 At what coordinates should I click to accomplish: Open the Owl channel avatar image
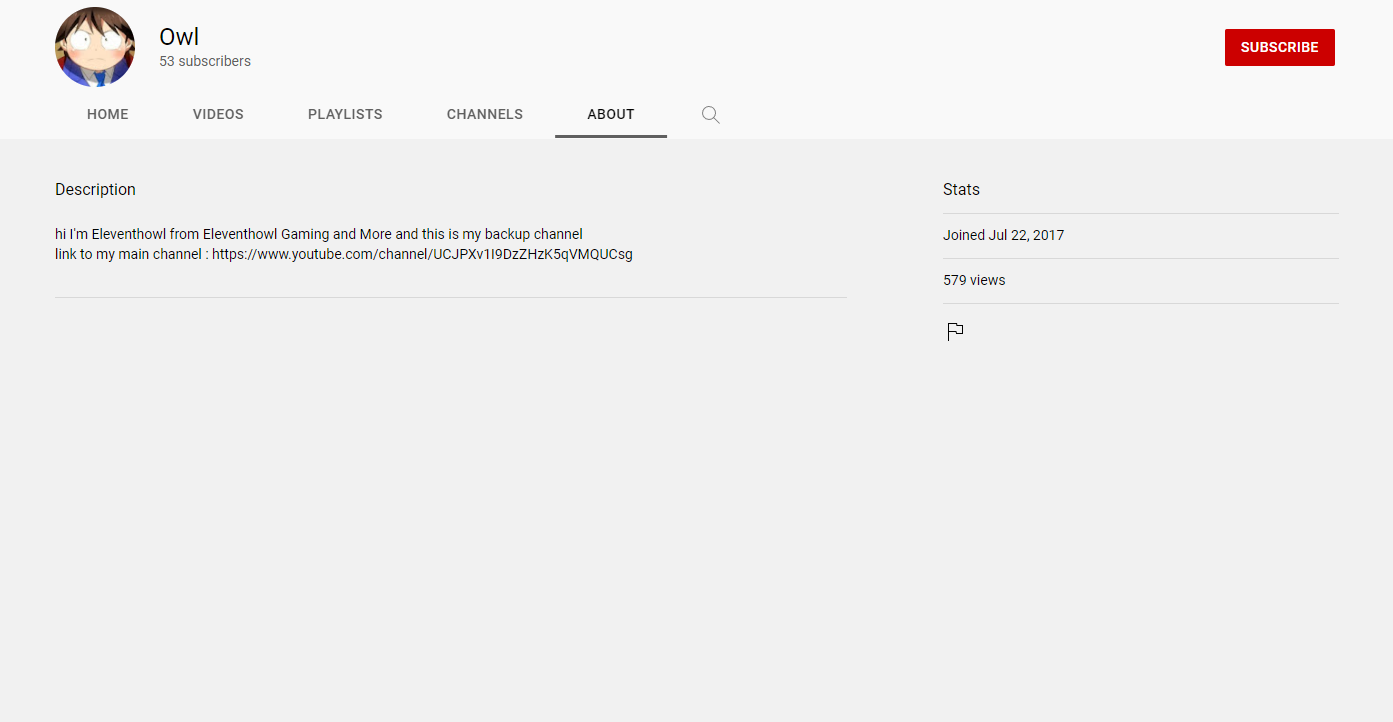95,47
